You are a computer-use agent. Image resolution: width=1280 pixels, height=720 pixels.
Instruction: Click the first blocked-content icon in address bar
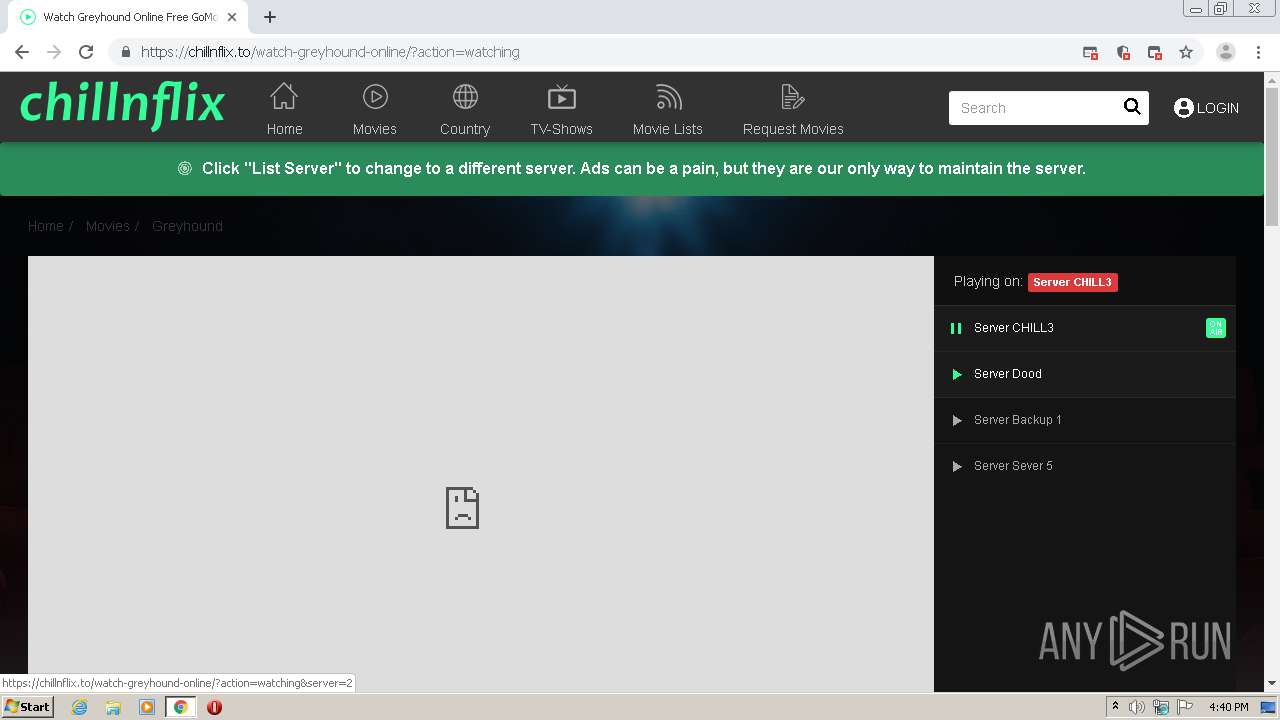point(1091,52)
